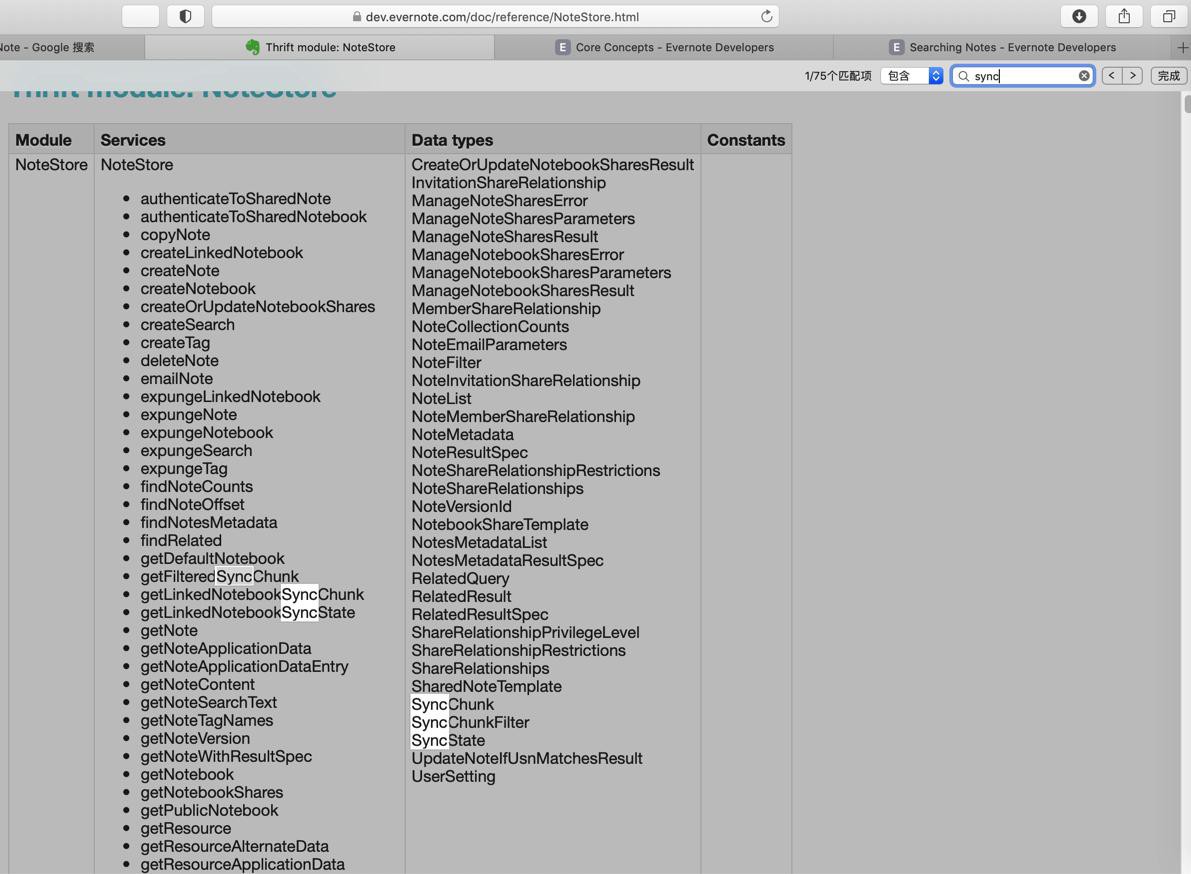
Task: Open the getDefaultNotebook link
Action: pyautogui.click(x=212, y=559)
